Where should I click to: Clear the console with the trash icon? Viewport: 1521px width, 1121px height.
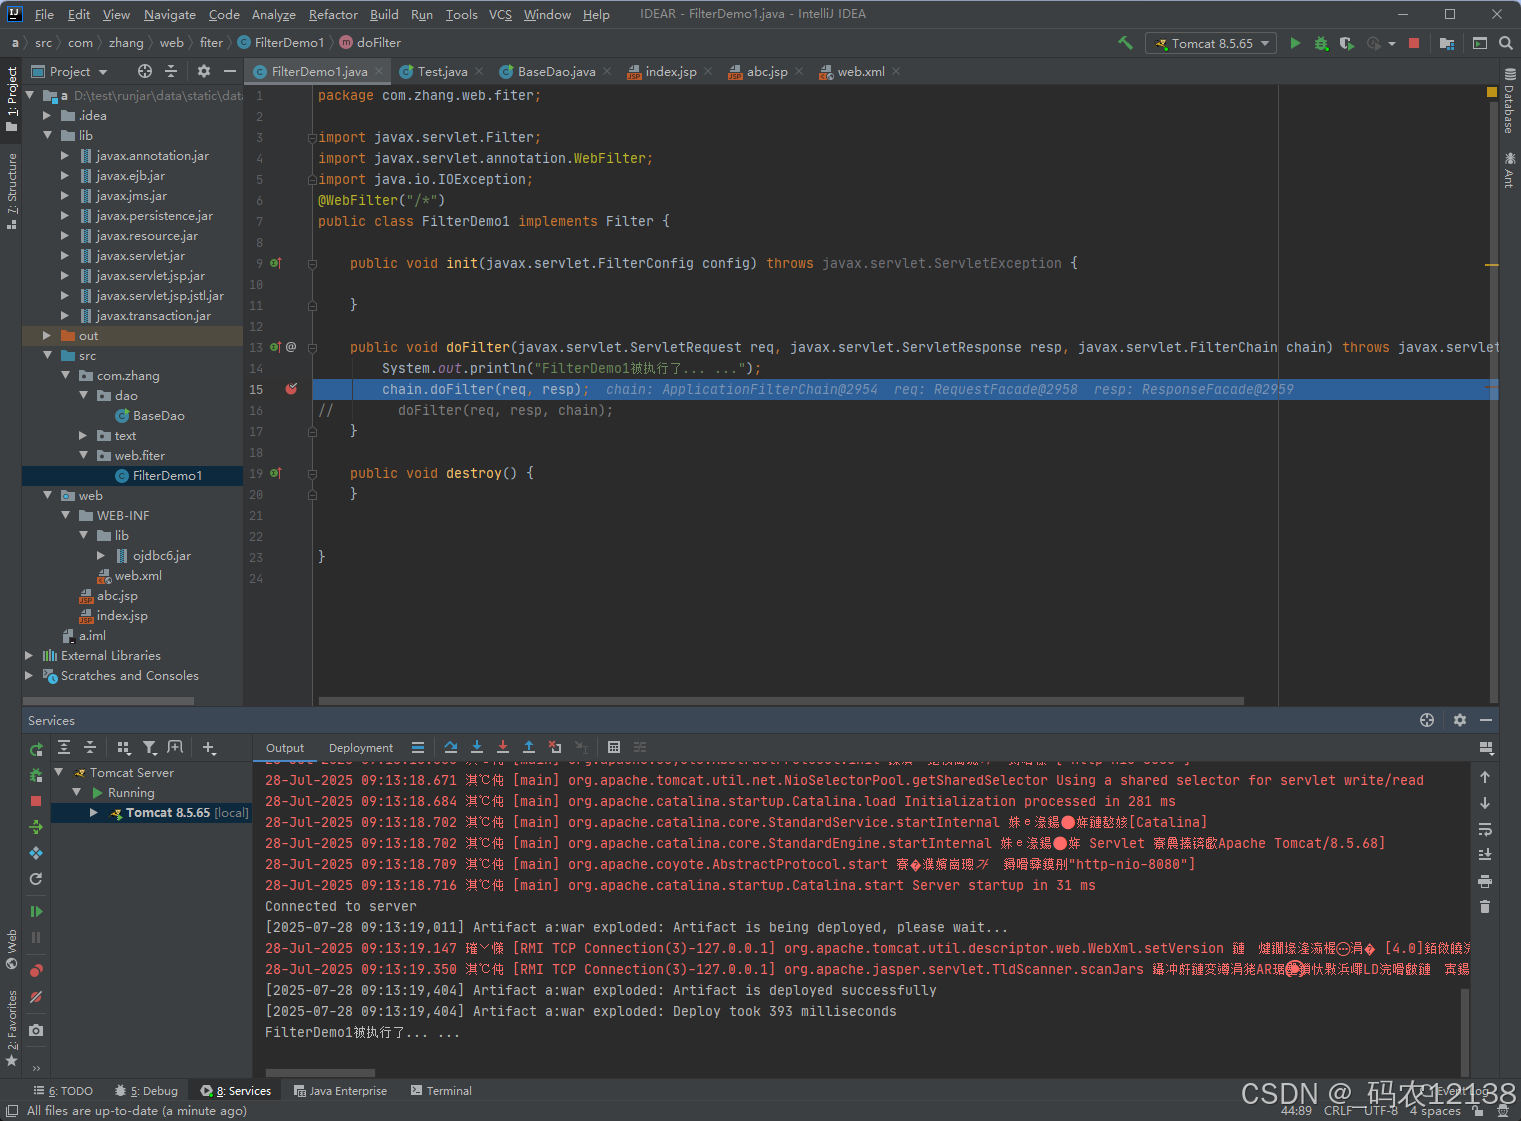pos(1485,906)
